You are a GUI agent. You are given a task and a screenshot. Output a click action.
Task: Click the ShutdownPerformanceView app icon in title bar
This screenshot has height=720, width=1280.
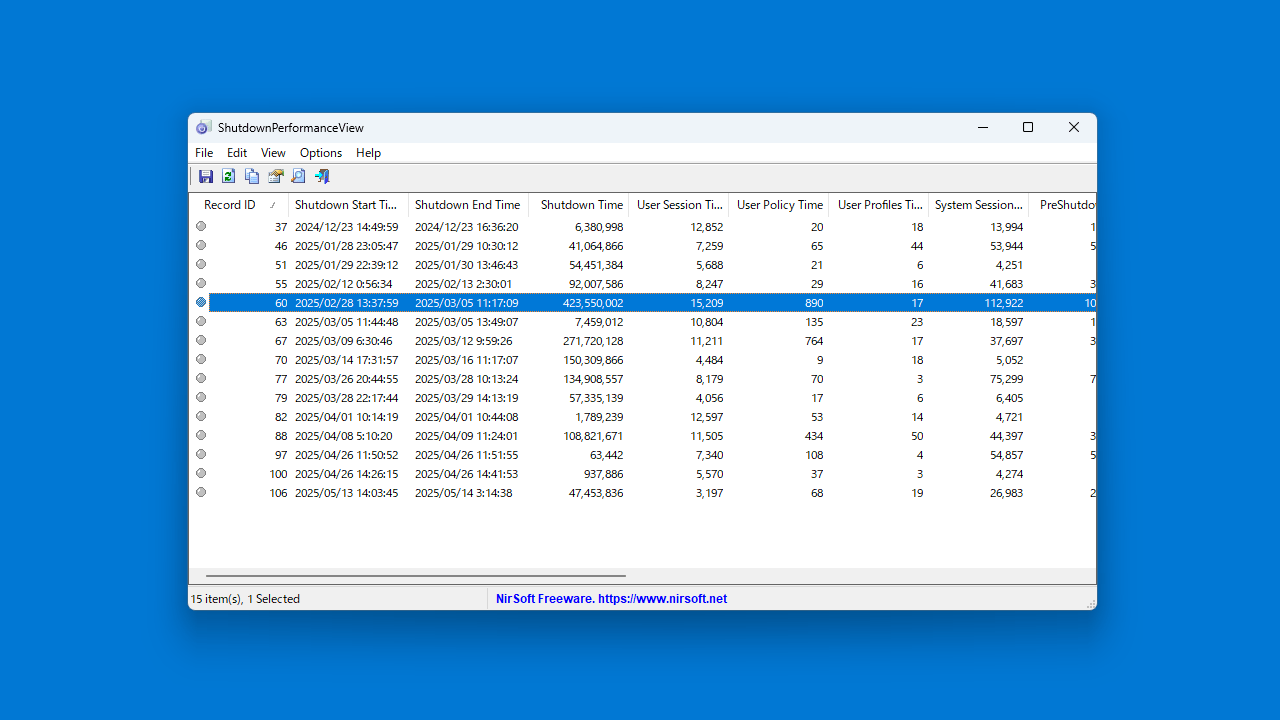(x=204, y=128)
